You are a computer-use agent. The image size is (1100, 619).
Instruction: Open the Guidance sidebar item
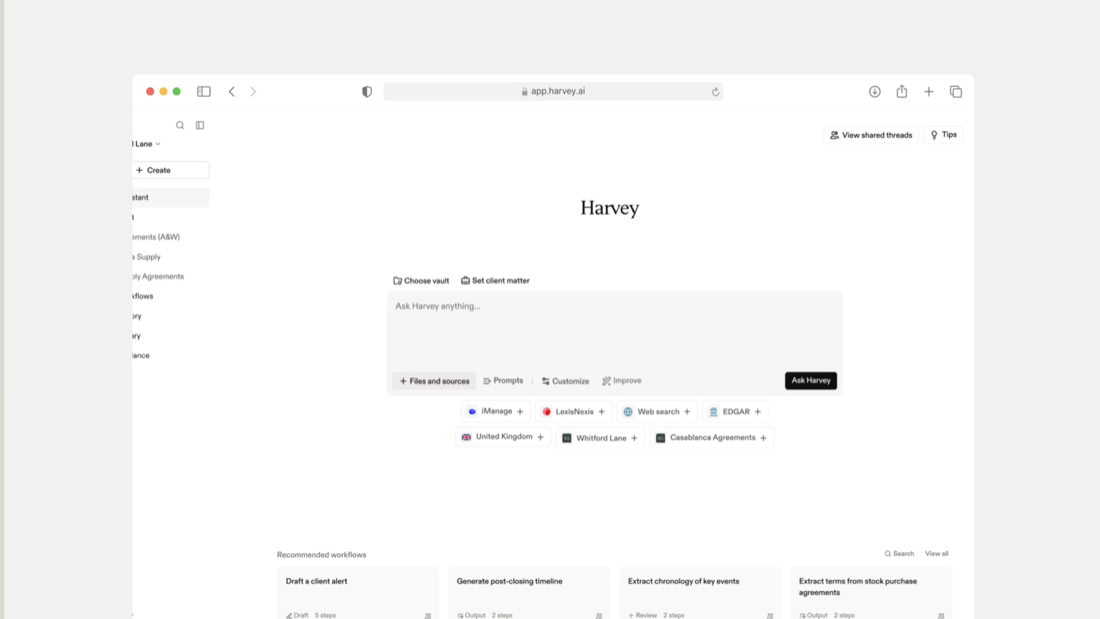tap(141, 355)
